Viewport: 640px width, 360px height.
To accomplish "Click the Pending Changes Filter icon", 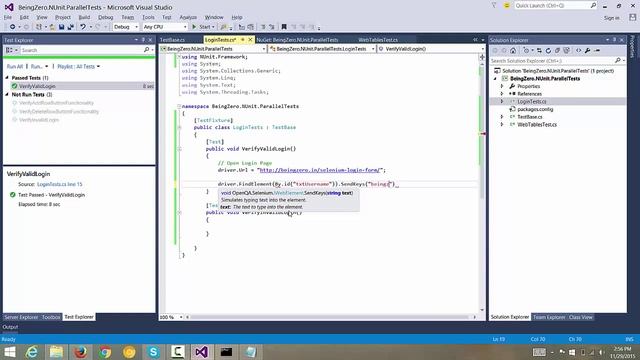I will coord(527,51).
